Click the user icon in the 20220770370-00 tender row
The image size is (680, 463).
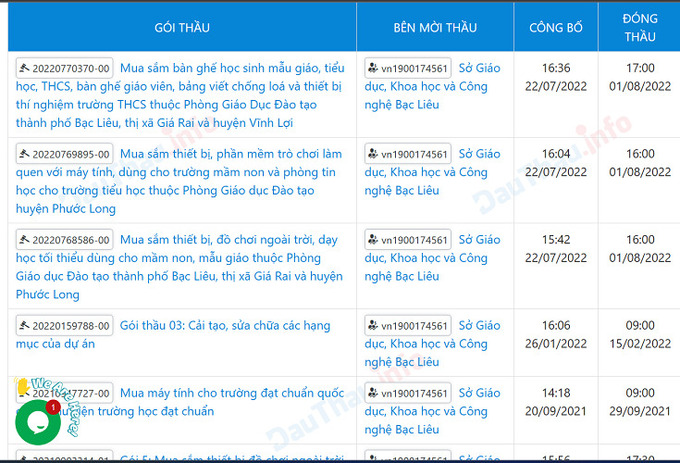click(x=373, y=69)
